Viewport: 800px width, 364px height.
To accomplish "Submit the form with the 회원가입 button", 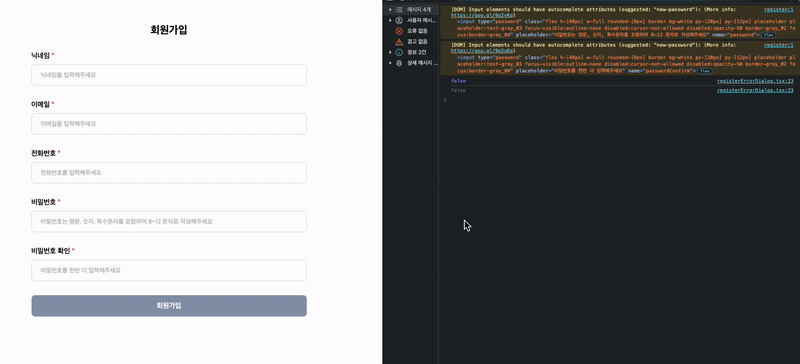I will pos(169,306).
